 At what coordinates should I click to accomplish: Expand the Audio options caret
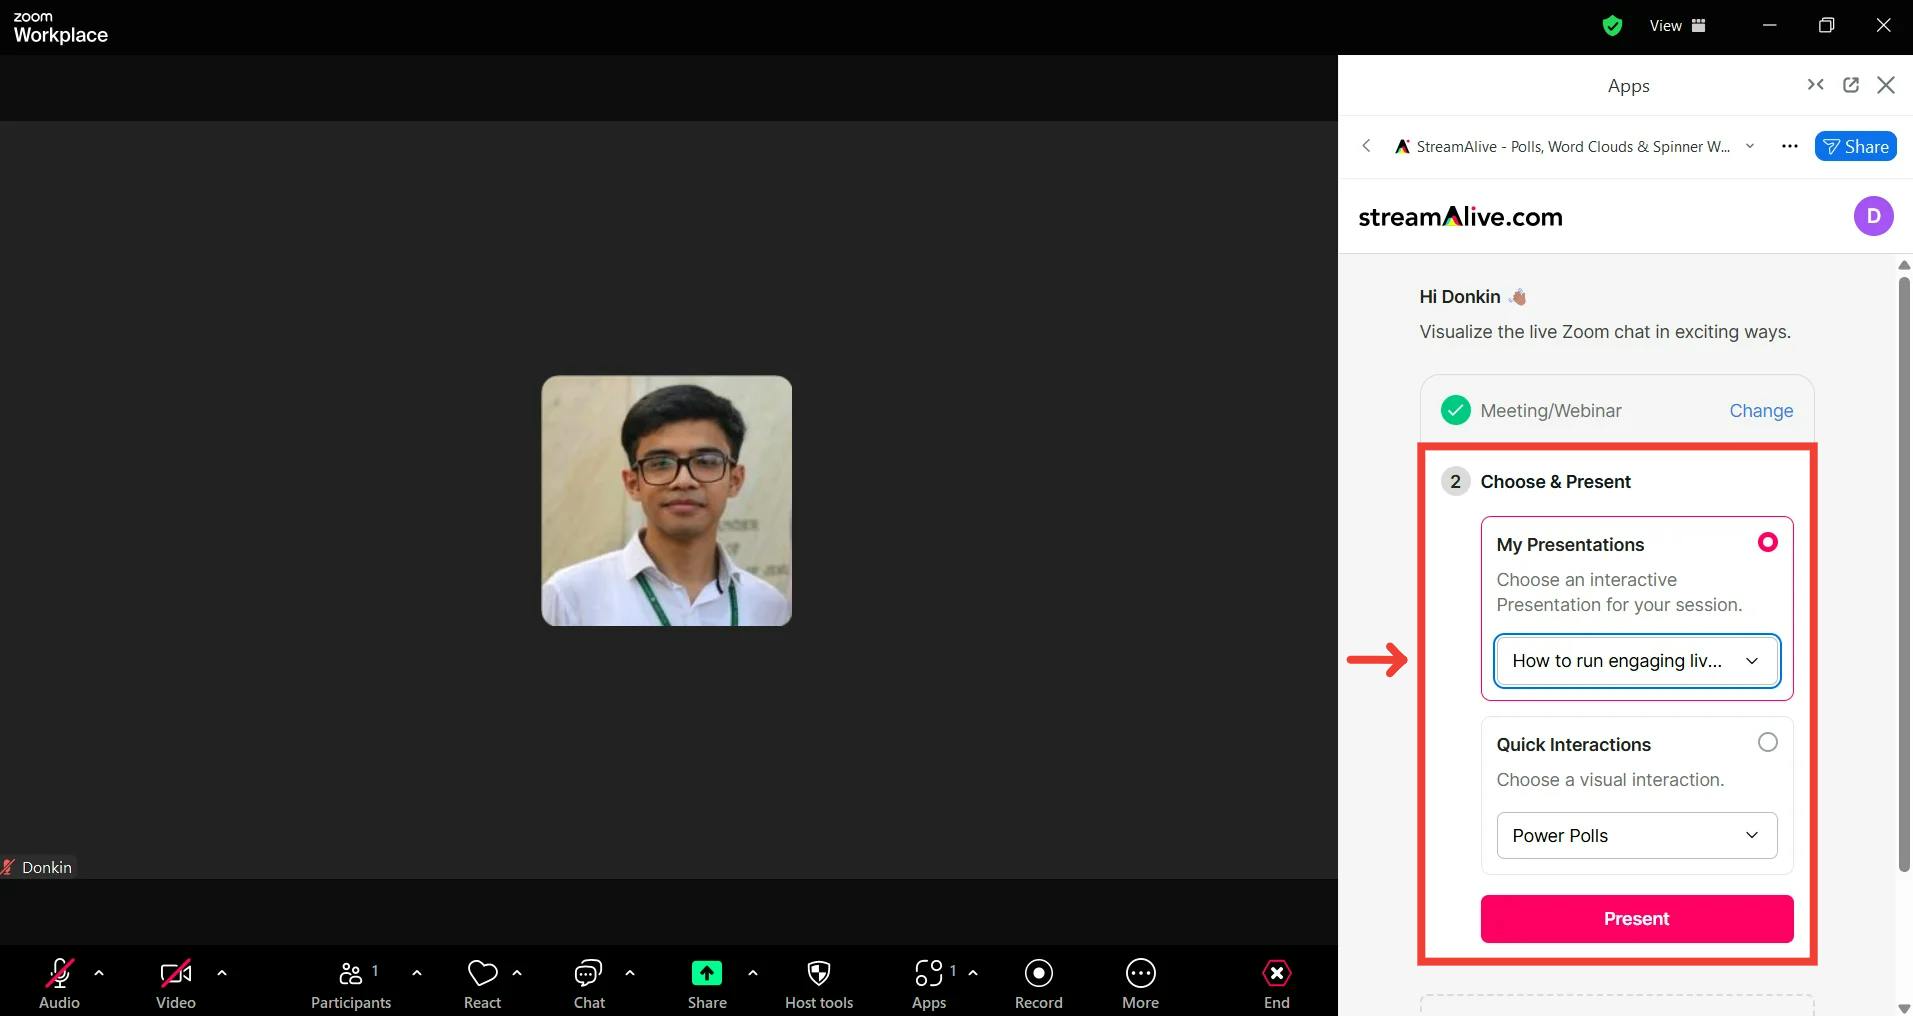99,972
